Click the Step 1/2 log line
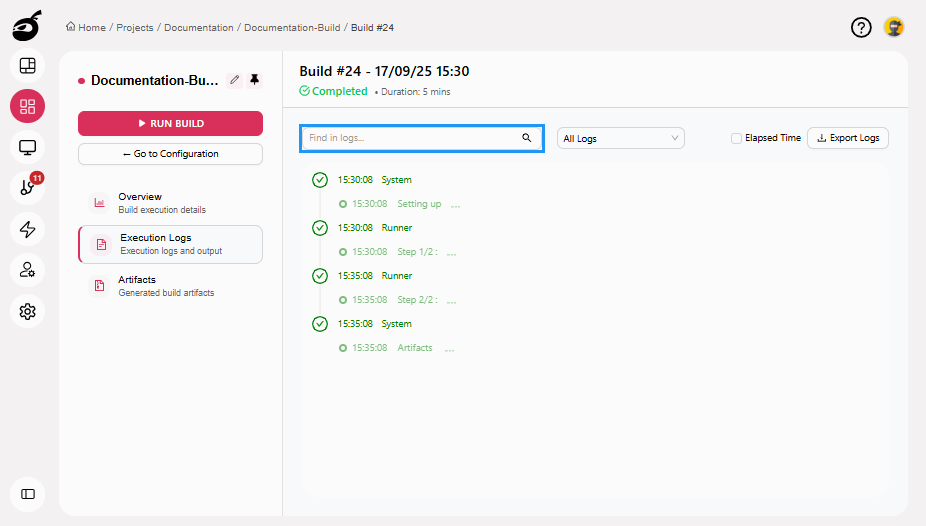Screen dimensions: 926x526 tap(418, 251)
